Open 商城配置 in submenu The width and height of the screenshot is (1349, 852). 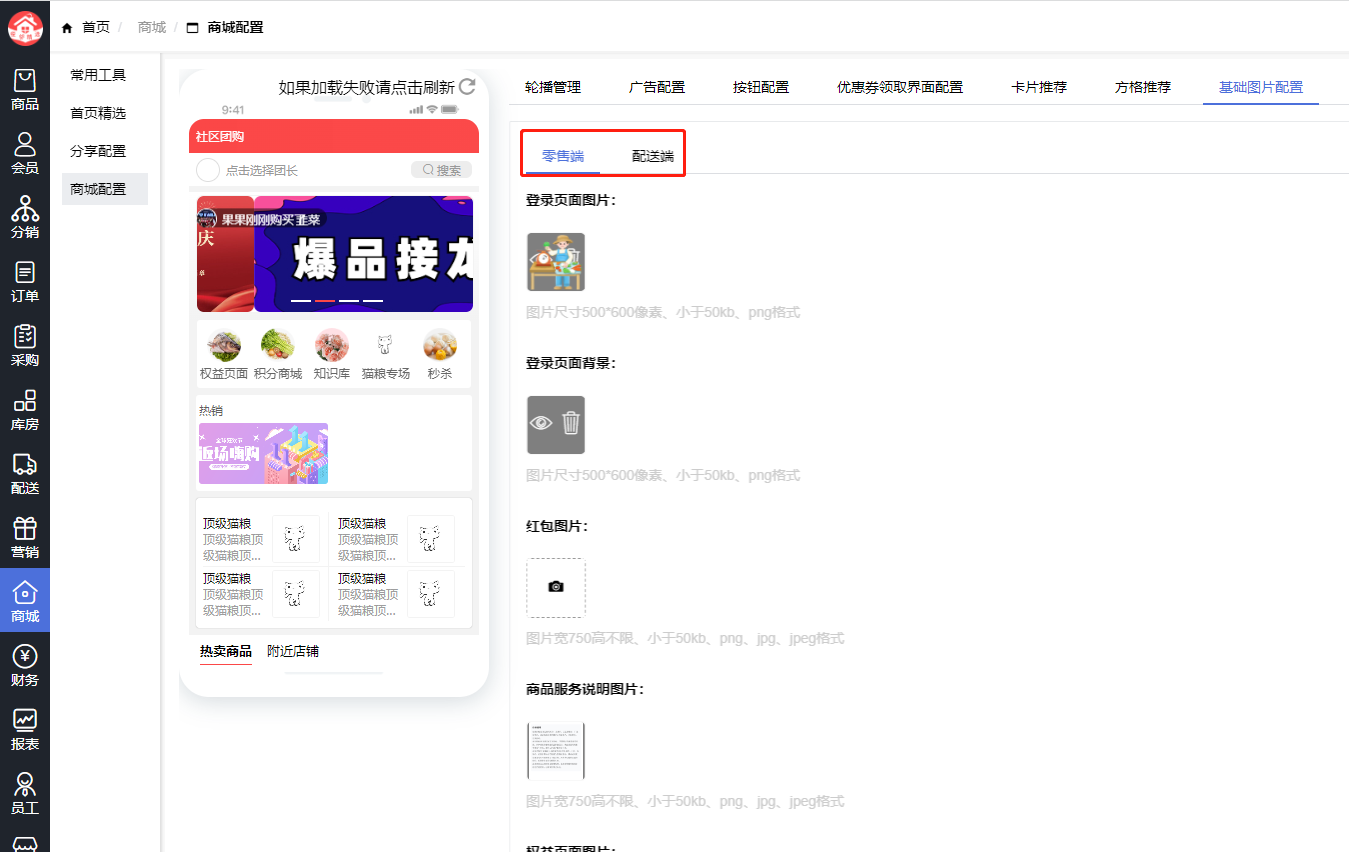[105, 189]
